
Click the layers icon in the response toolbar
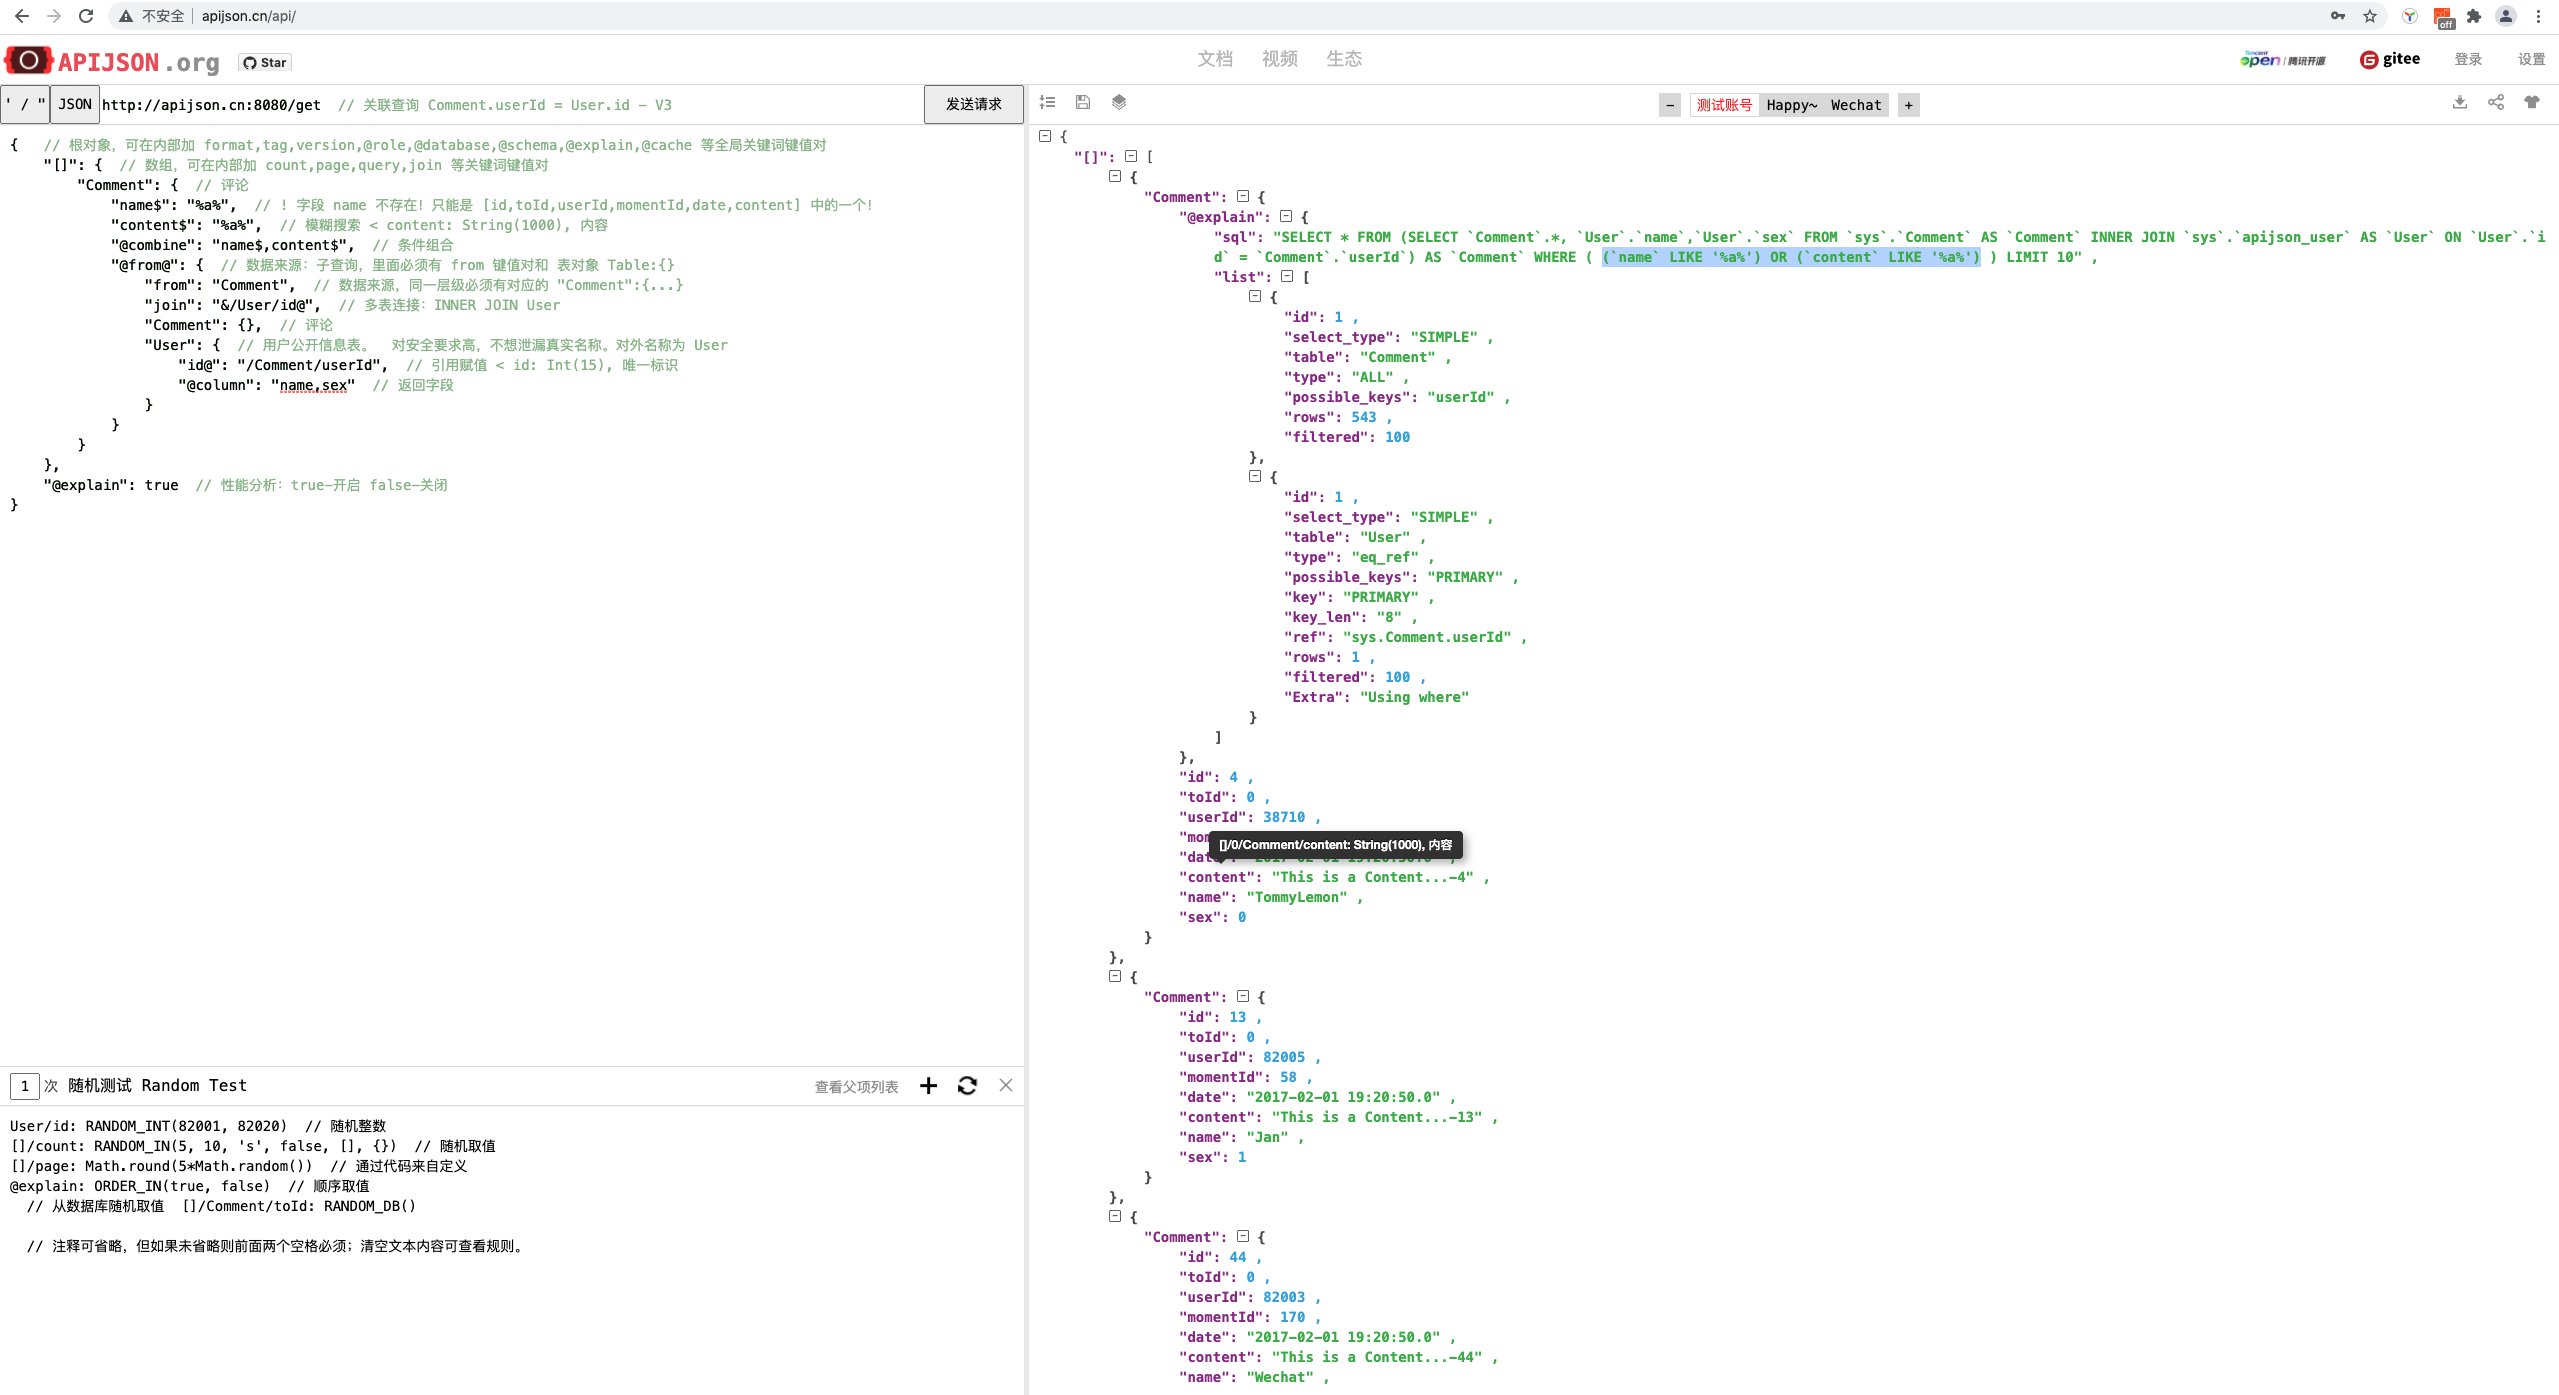pos(1118,102)
